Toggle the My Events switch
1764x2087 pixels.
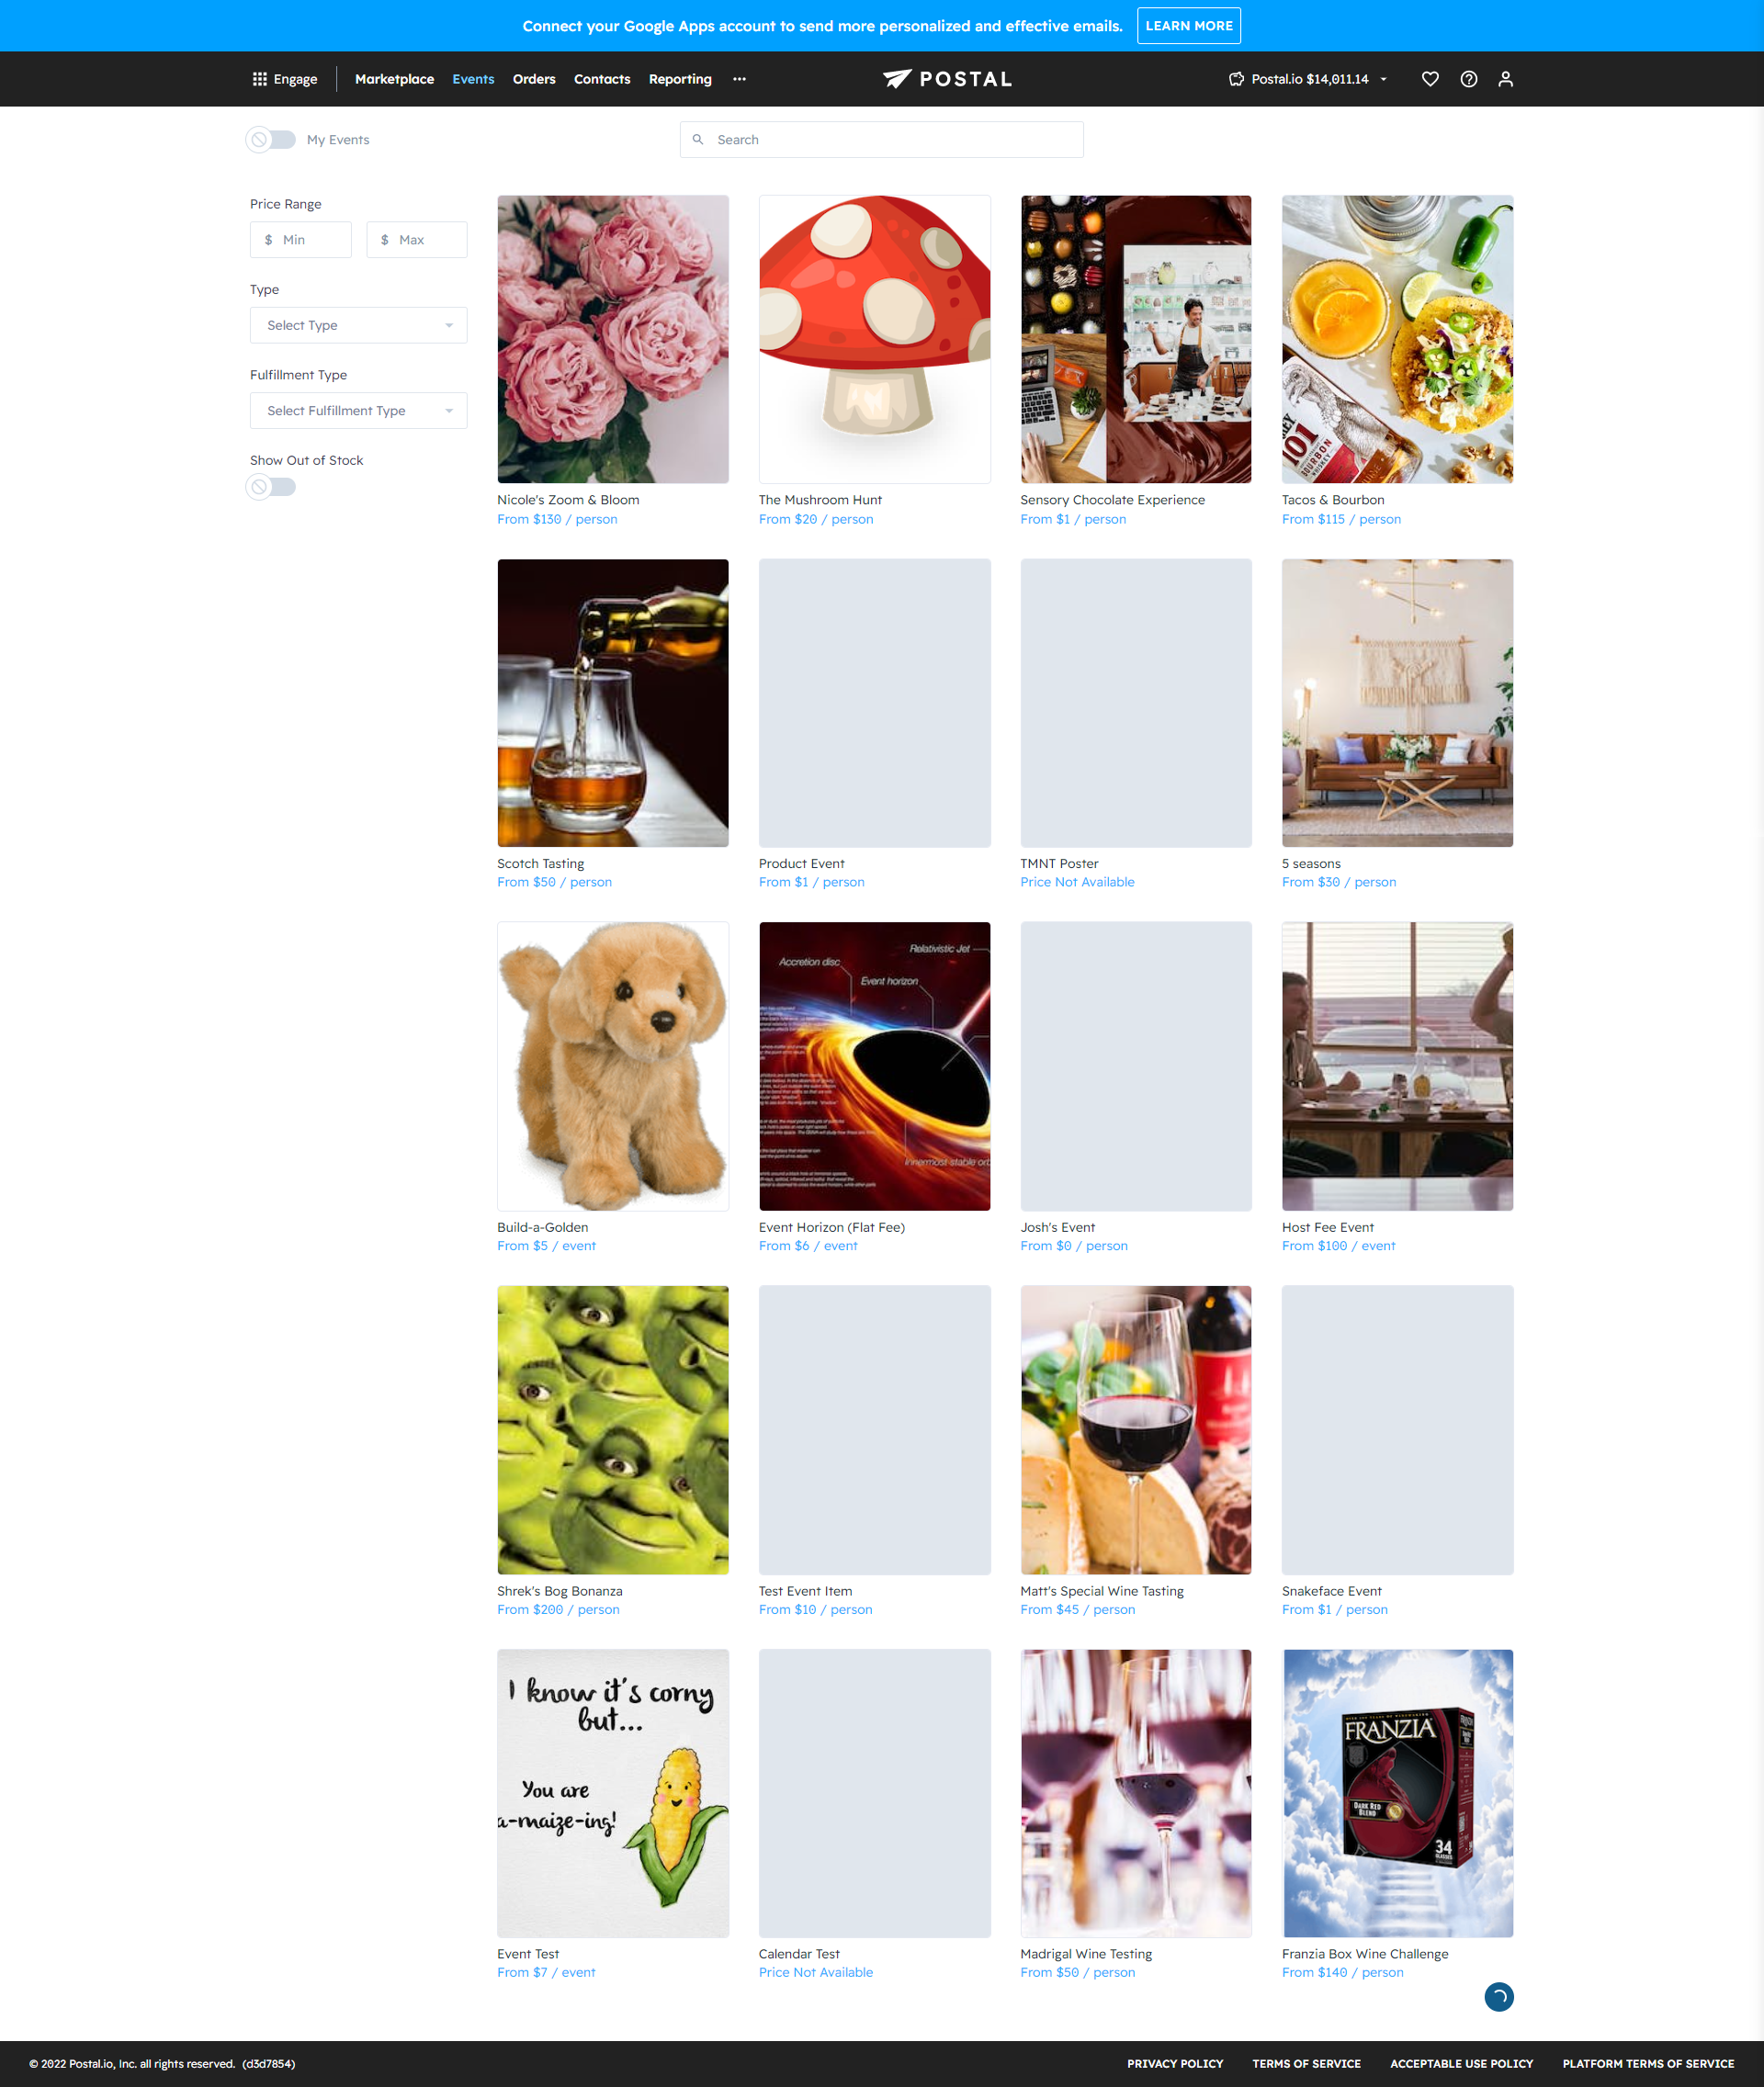[271, 140]
